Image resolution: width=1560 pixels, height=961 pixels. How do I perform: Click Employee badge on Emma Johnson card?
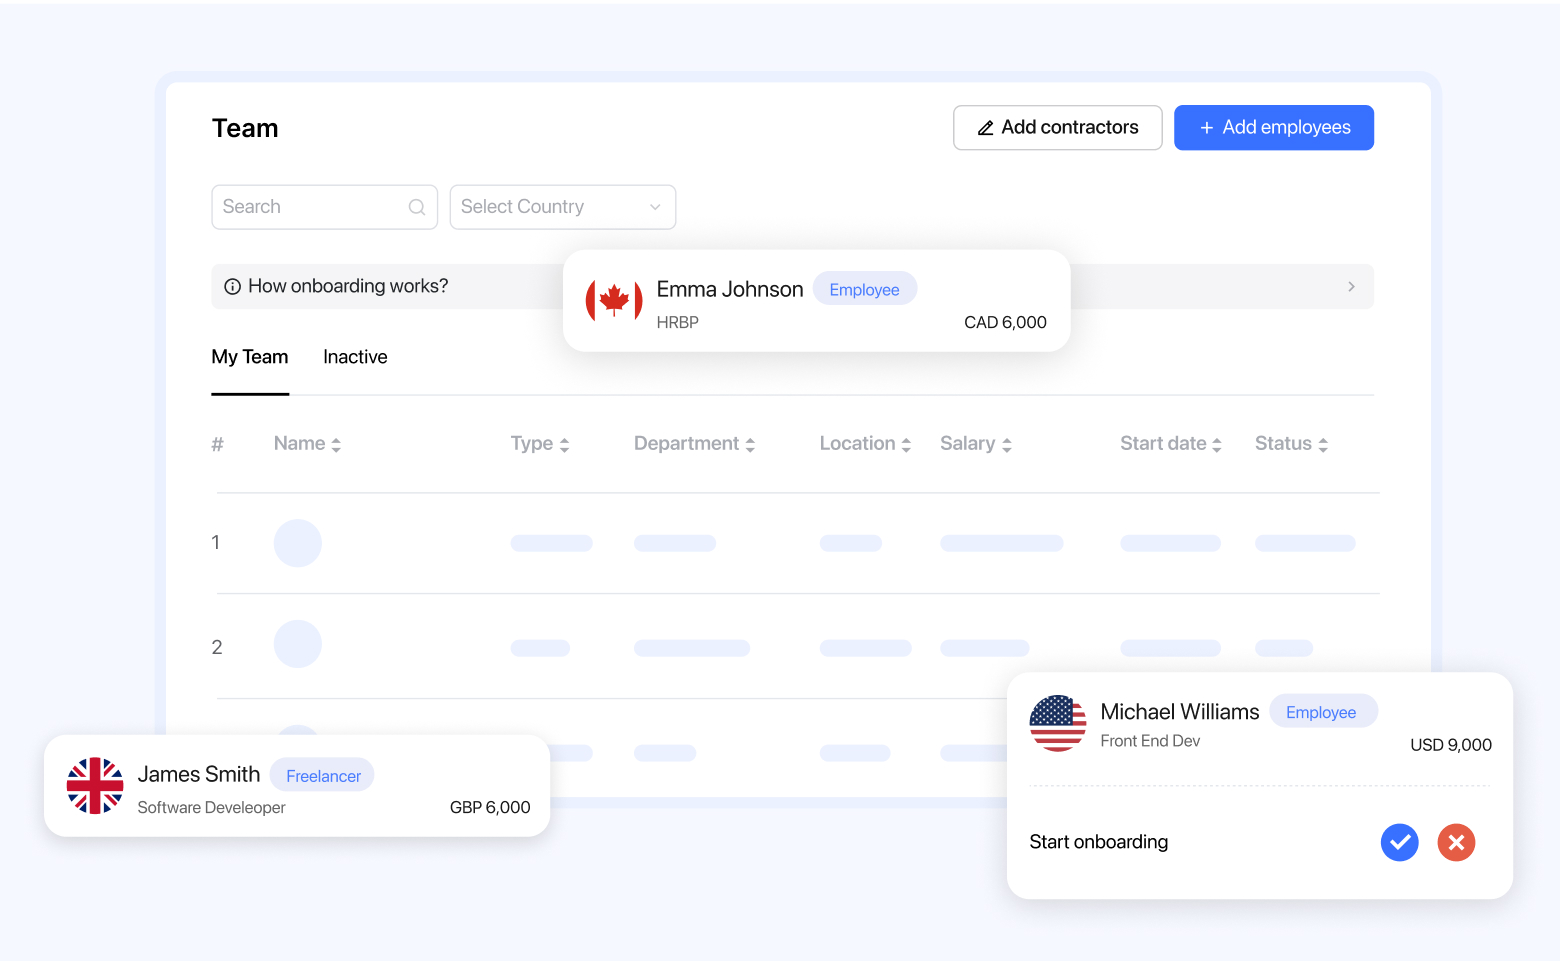tap(864, 290)
